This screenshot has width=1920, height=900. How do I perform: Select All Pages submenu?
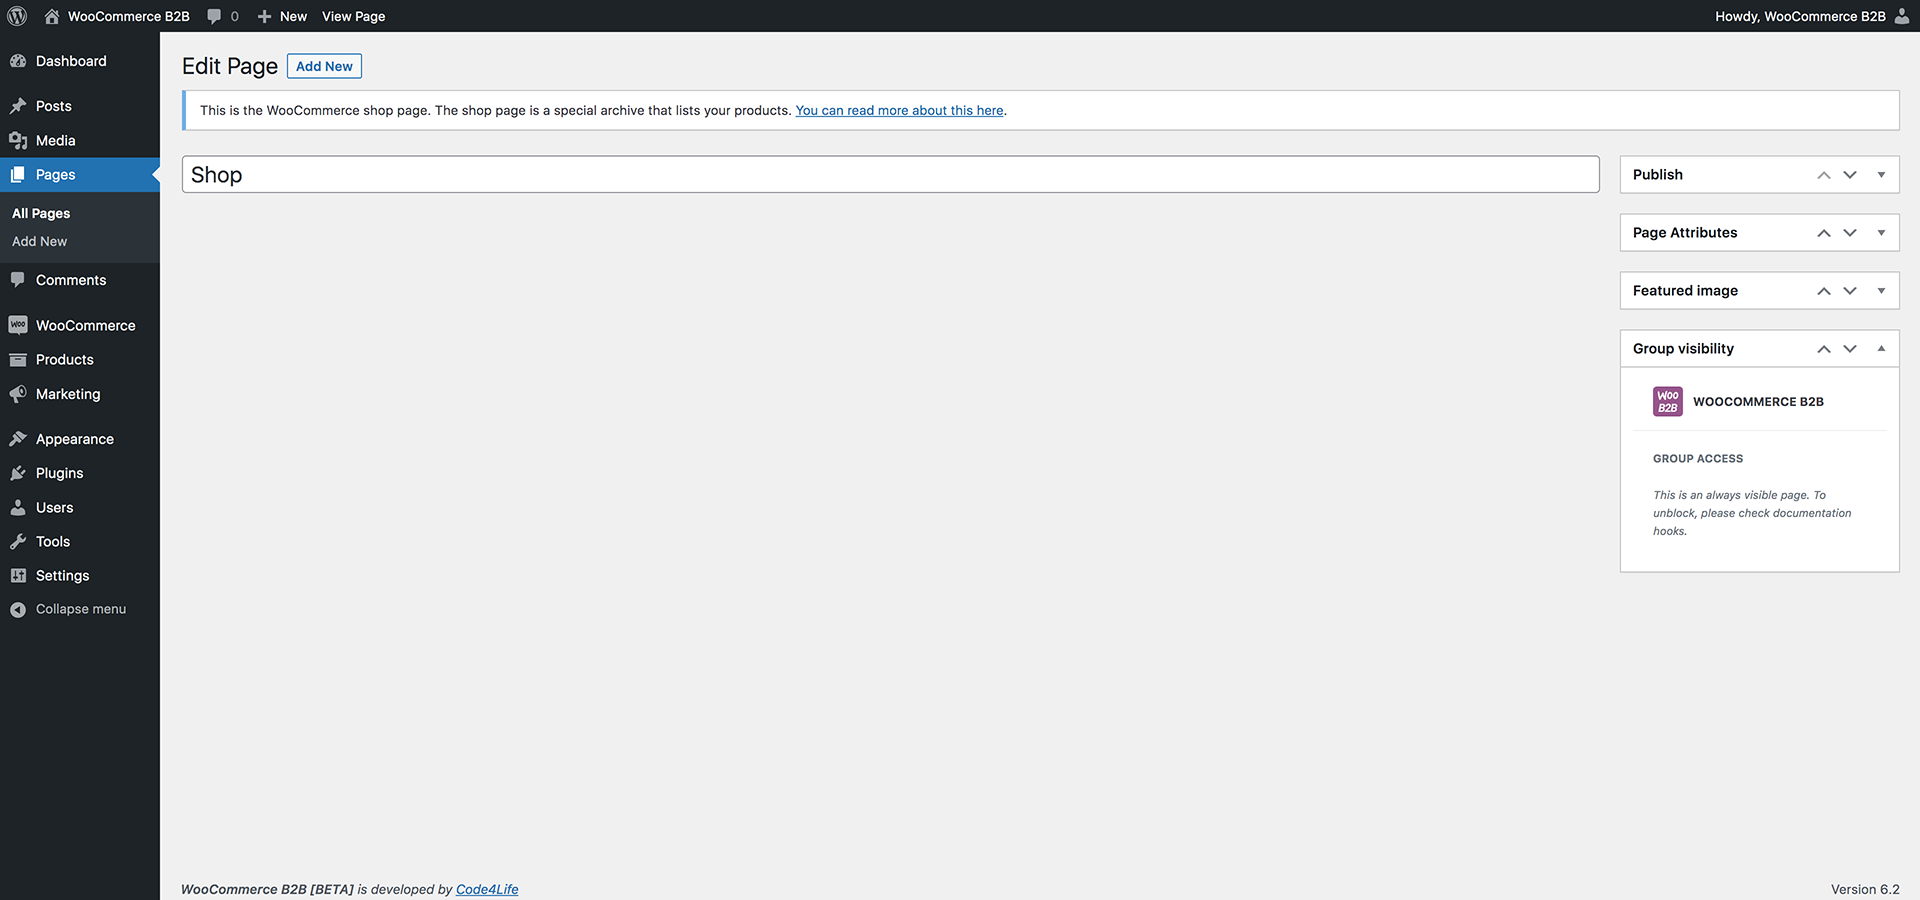click(41, 213)
